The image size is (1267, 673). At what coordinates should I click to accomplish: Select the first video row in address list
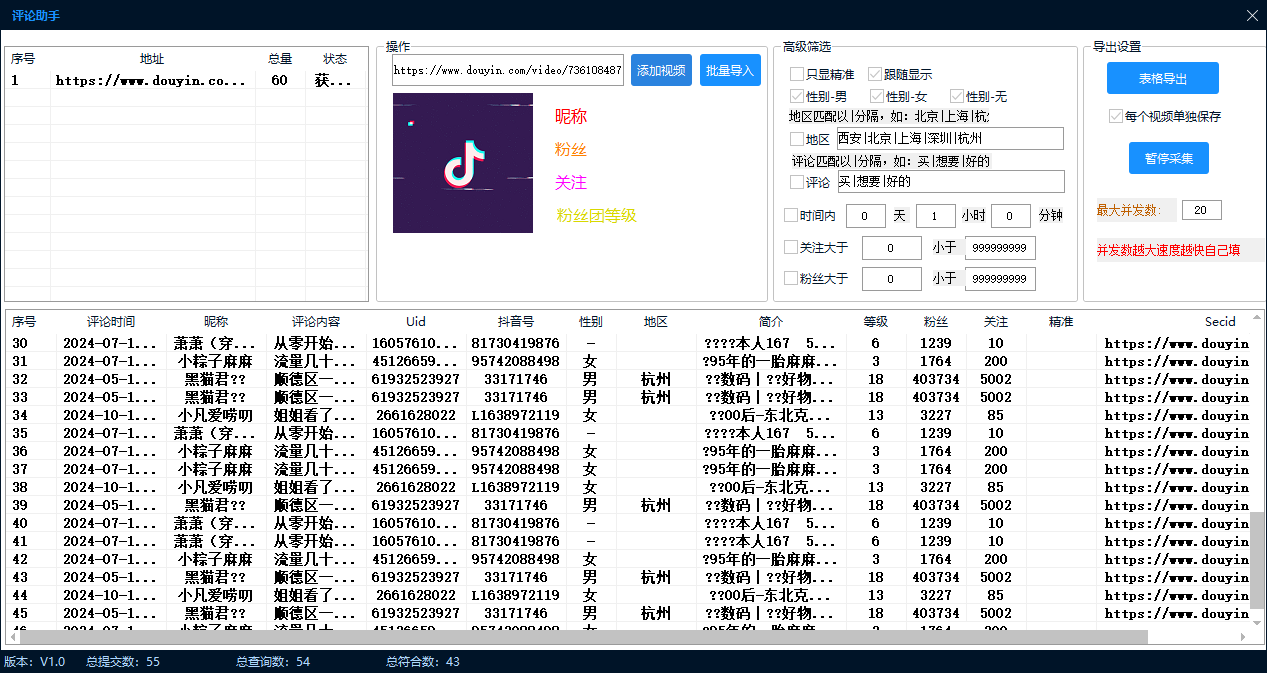click(x=150, y=81)
